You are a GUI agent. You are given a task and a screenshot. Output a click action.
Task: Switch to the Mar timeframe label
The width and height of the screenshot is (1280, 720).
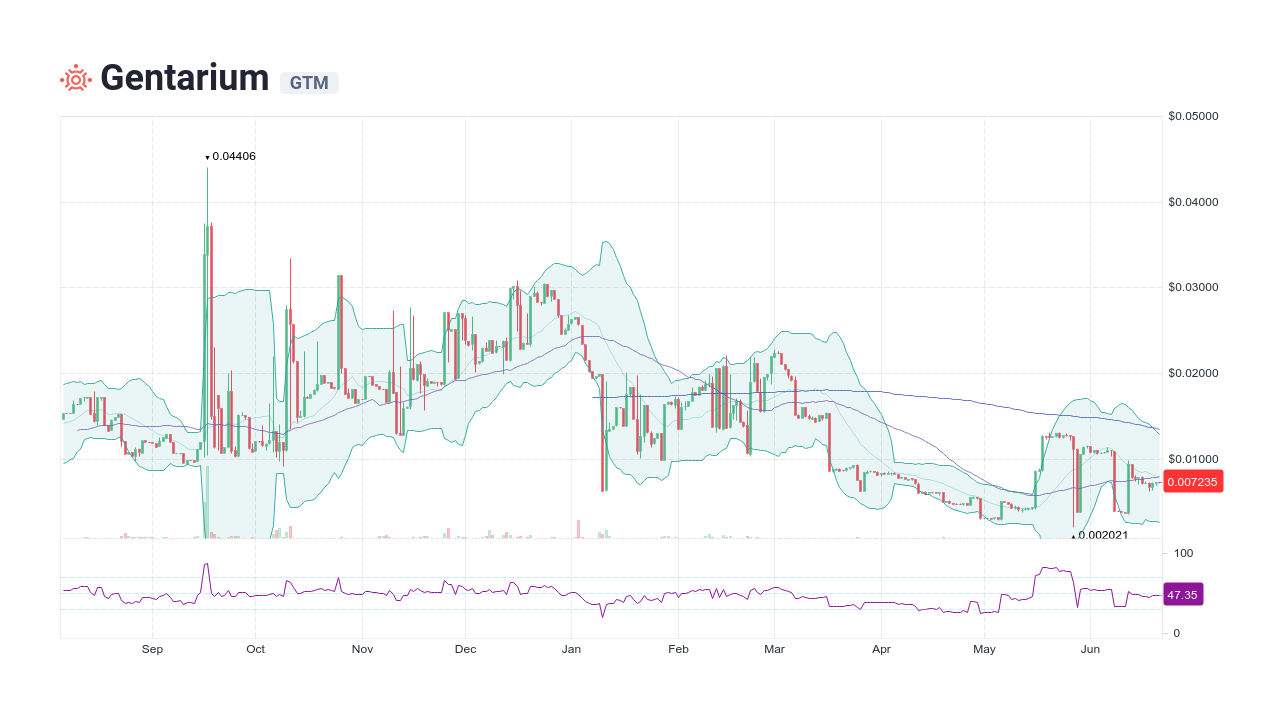(775, 649)
